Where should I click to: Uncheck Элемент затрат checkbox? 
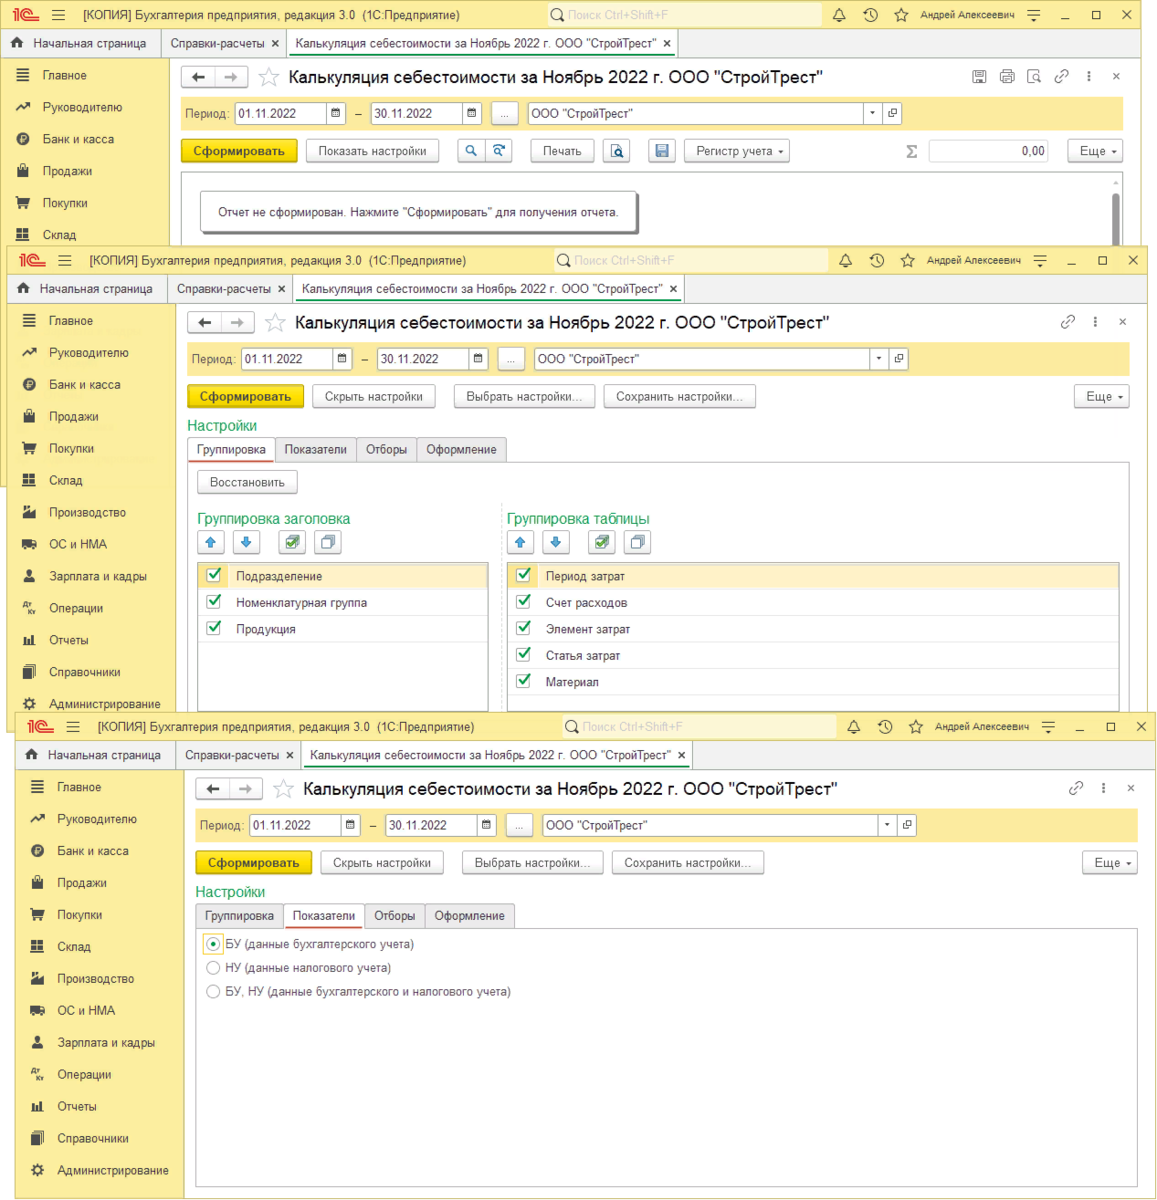pyautogui.click(x=523, y=628)
